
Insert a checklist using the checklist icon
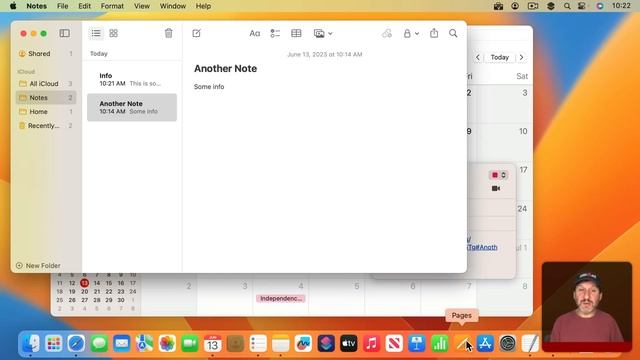coord(275,33)
